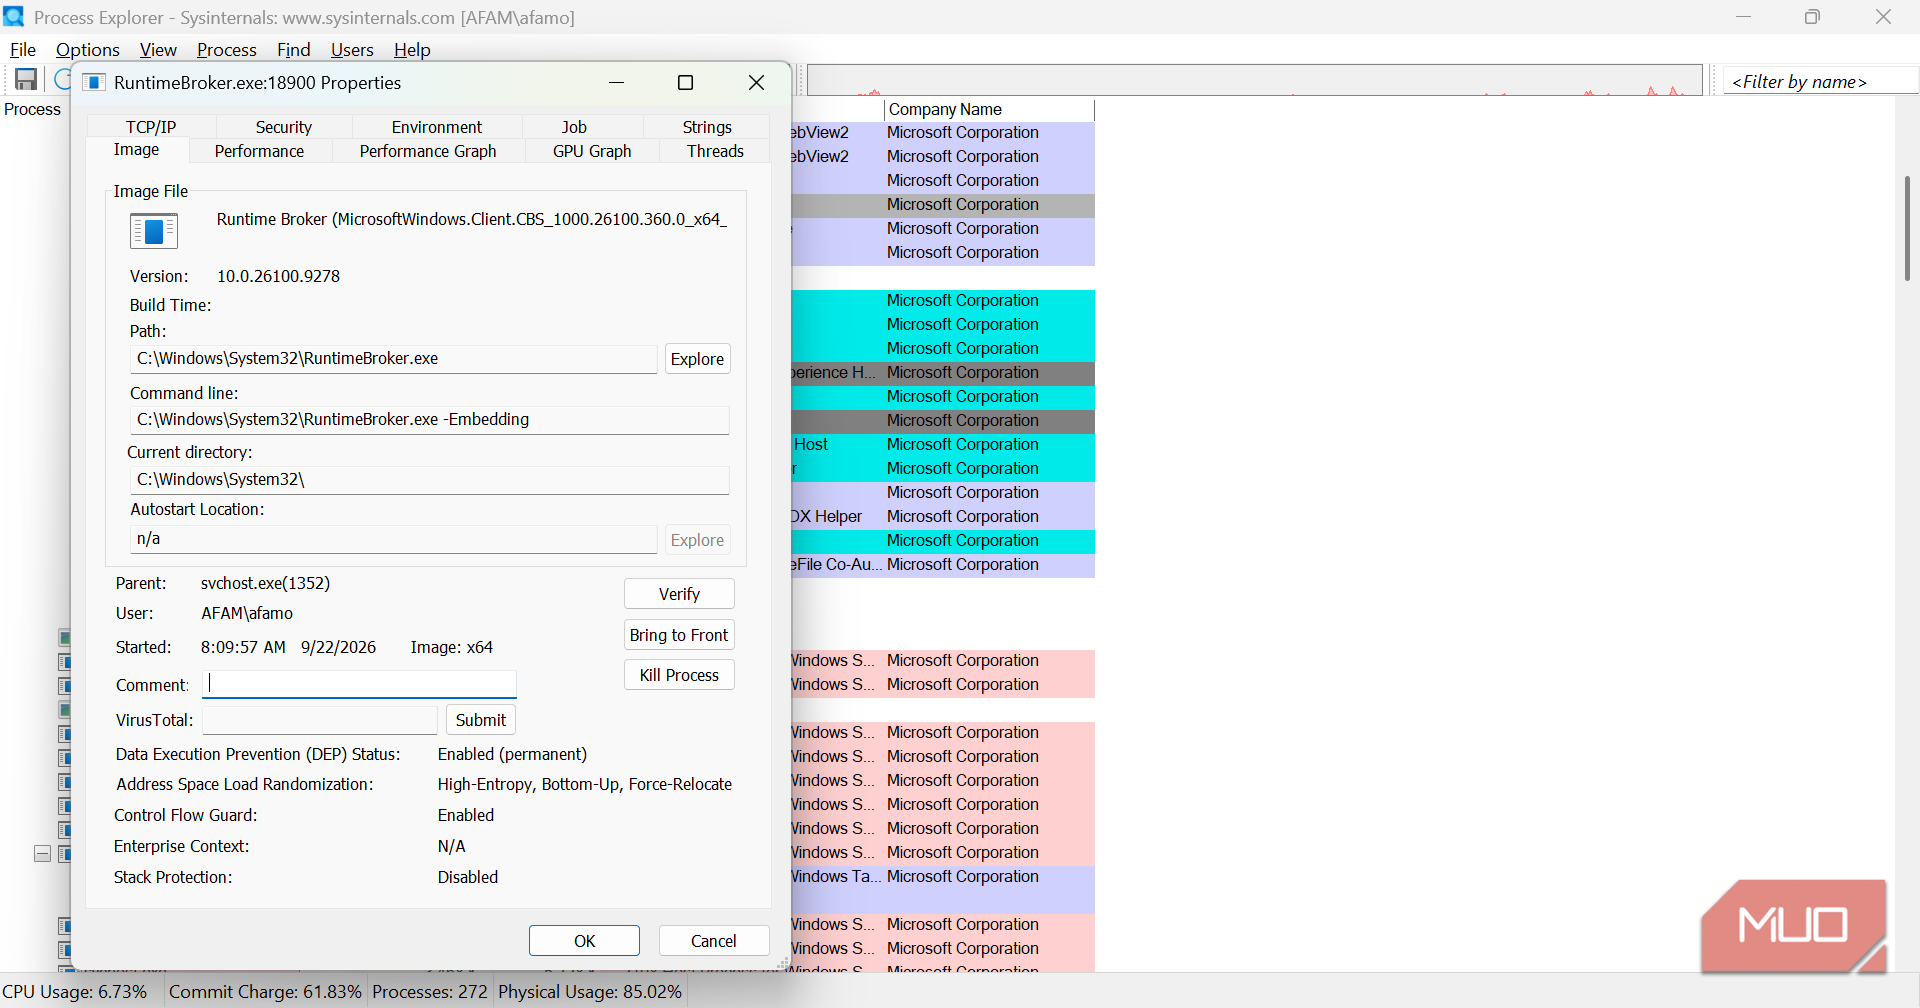Click 'Commit Charge: 61.83%' in status bar
1920x1008 pixels.
[x=265, y=992]
